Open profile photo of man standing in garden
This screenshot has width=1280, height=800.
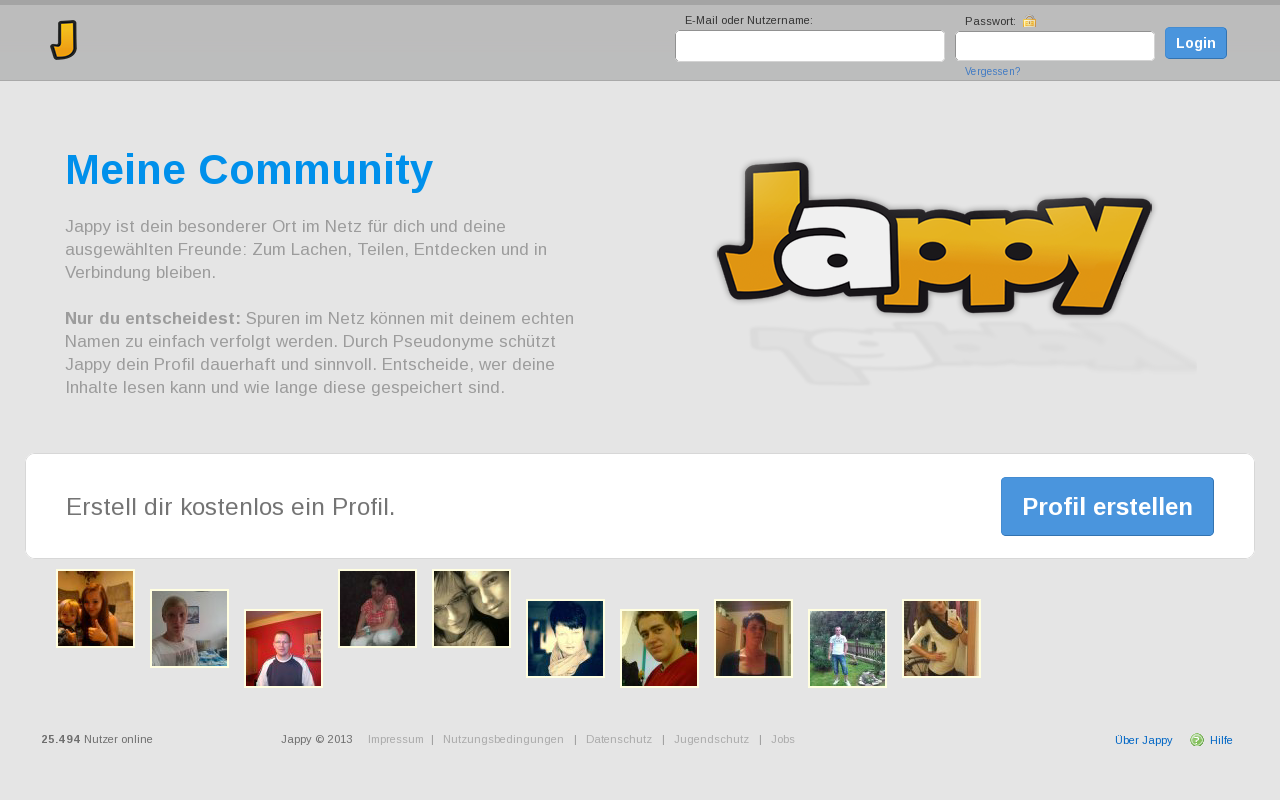click(847, 649)
